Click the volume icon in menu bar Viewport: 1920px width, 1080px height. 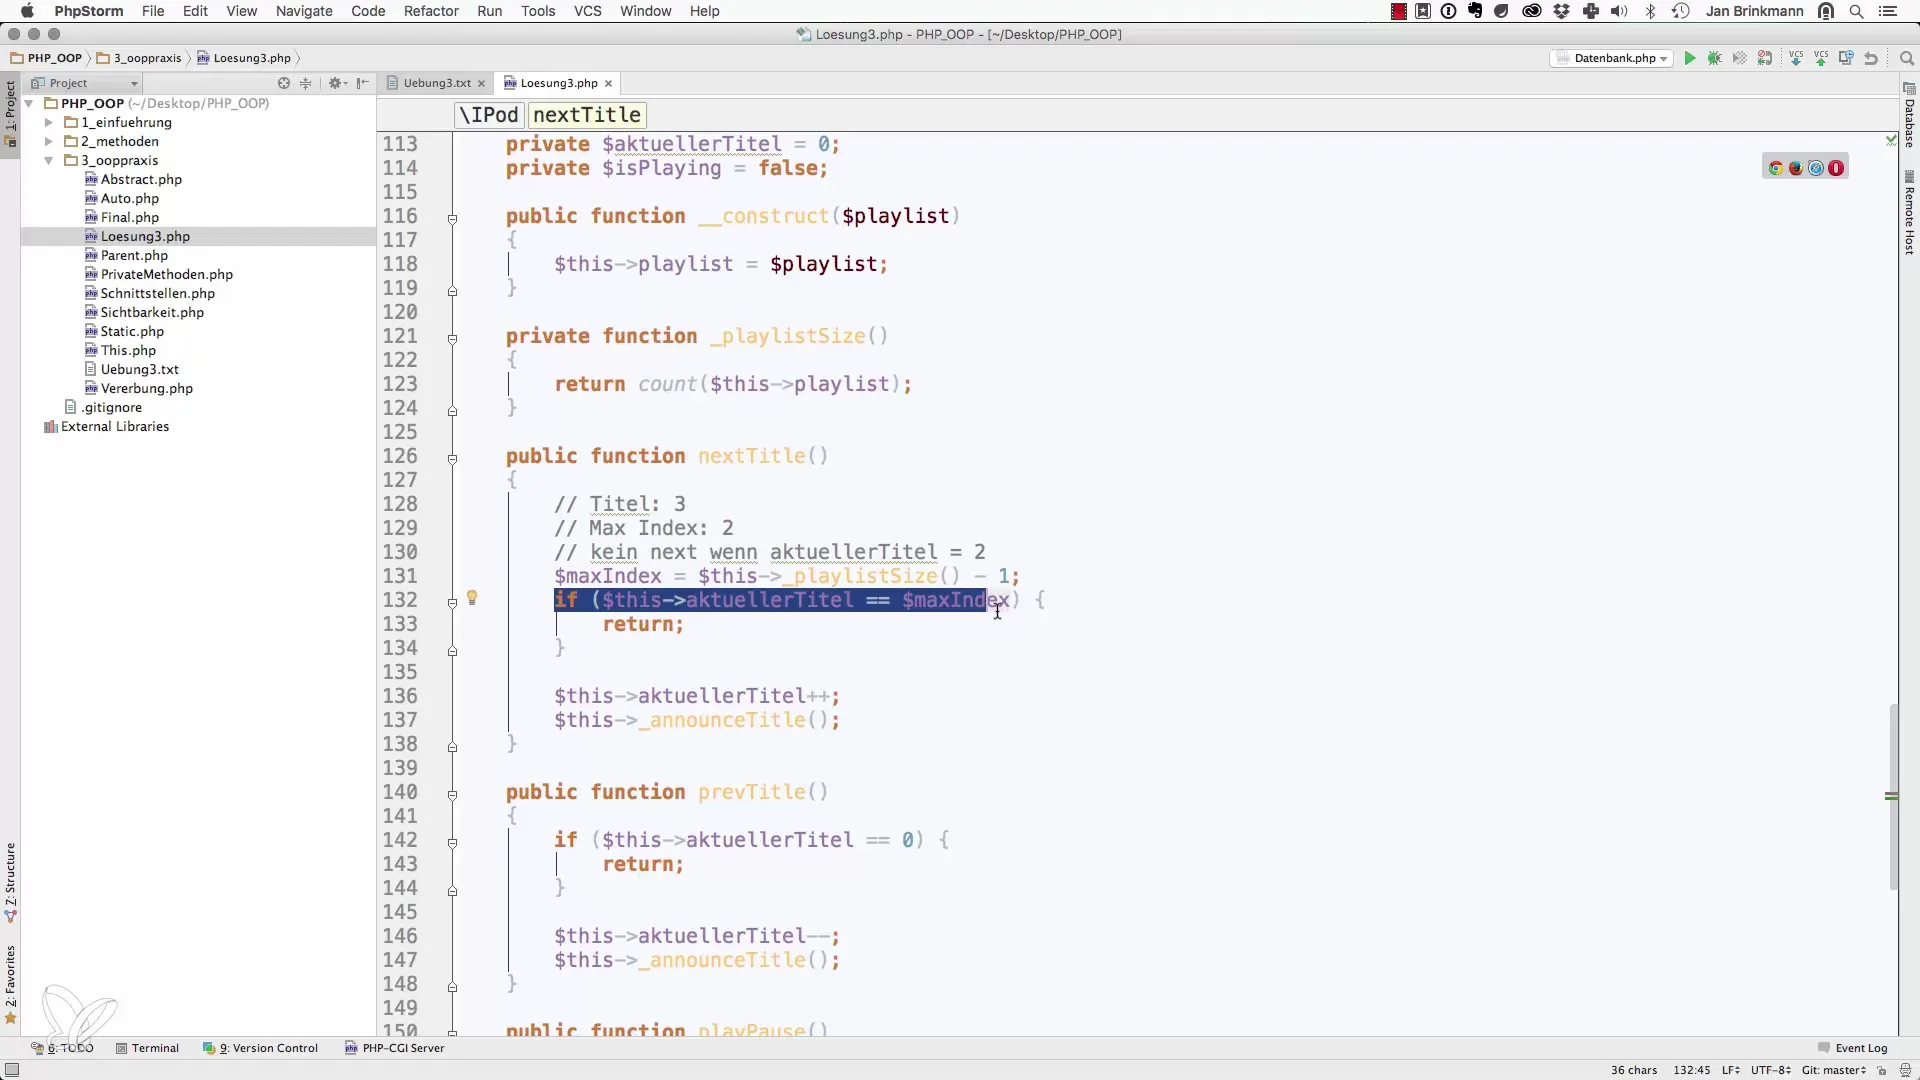tap(1620, 11)
